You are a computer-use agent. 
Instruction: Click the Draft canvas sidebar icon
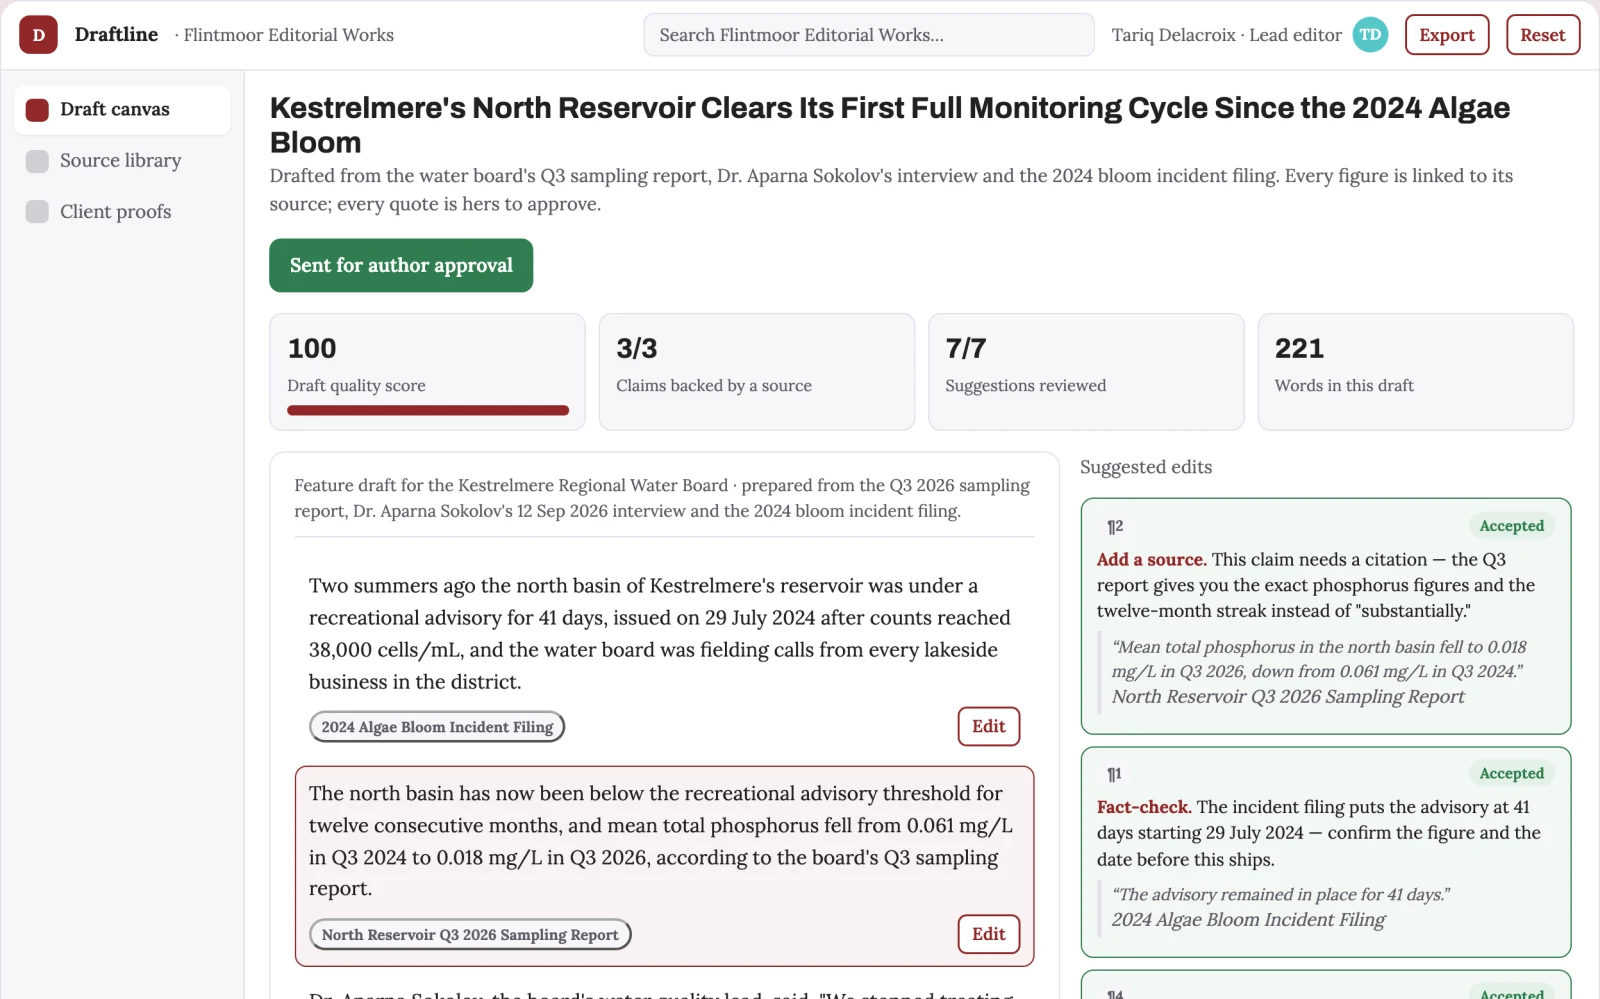[37, 110]
